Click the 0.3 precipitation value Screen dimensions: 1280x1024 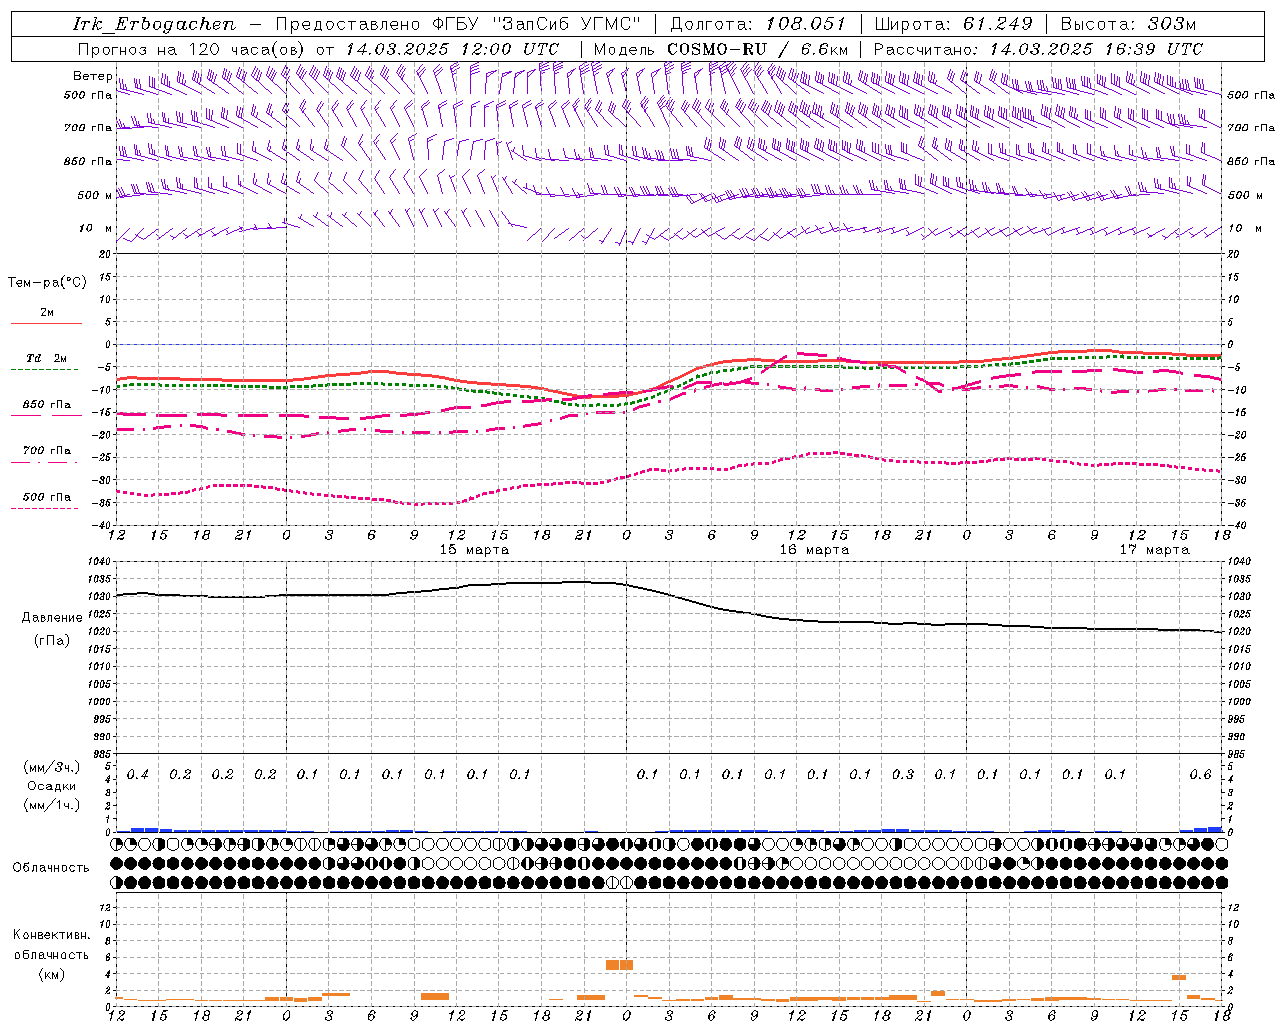pos(903,774)
